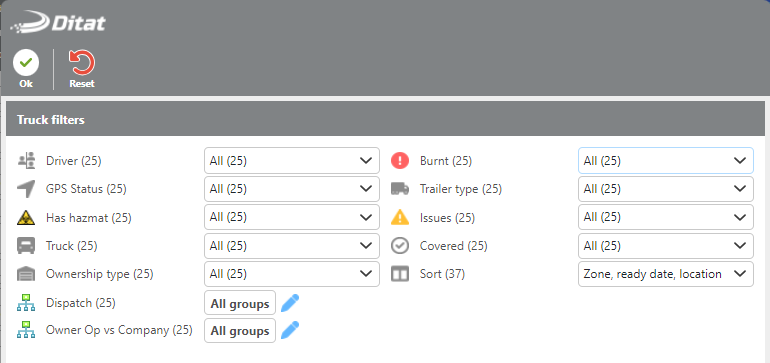Click the Ditat logo

click(58, 23)
